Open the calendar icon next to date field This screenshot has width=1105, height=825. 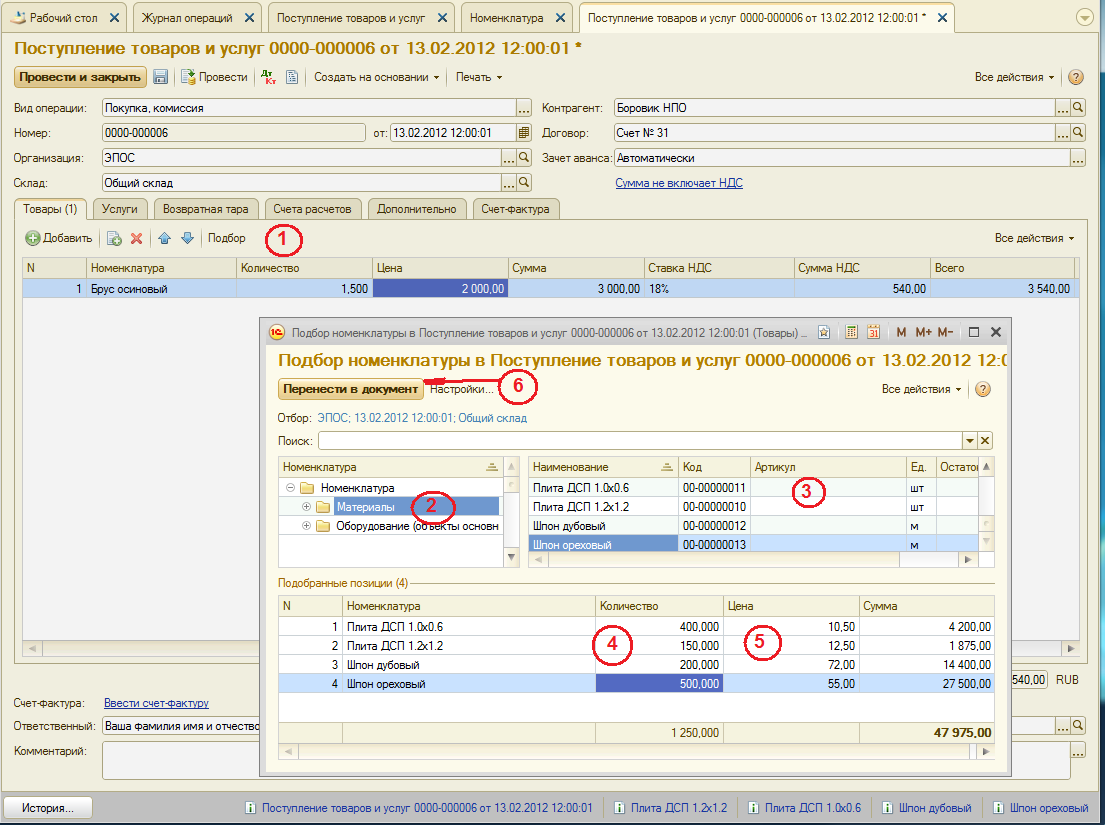pyautogui.click(x=524, y=132)
